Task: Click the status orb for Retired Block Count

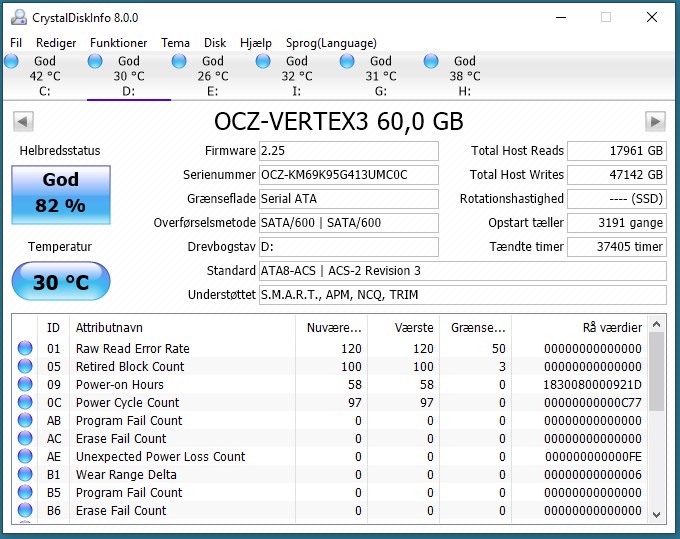Action: (x=25, y=366)
